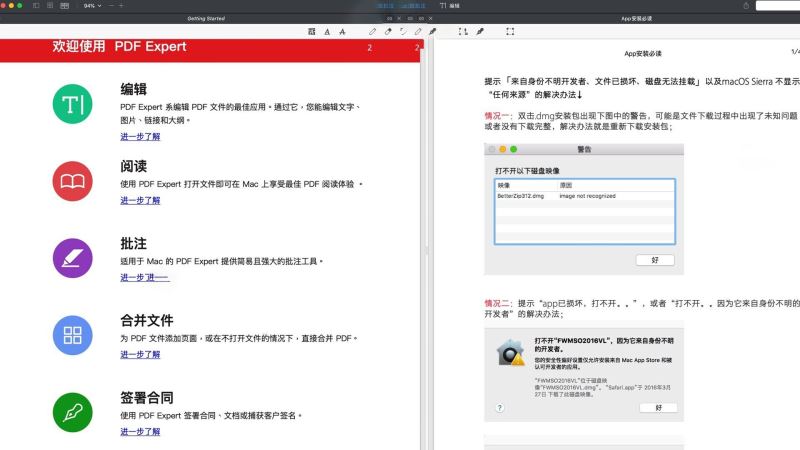Image resolution: width=800 pixels, height=450 pixels.
Task: Select the highlight text tool
Action: coord(312,32)
